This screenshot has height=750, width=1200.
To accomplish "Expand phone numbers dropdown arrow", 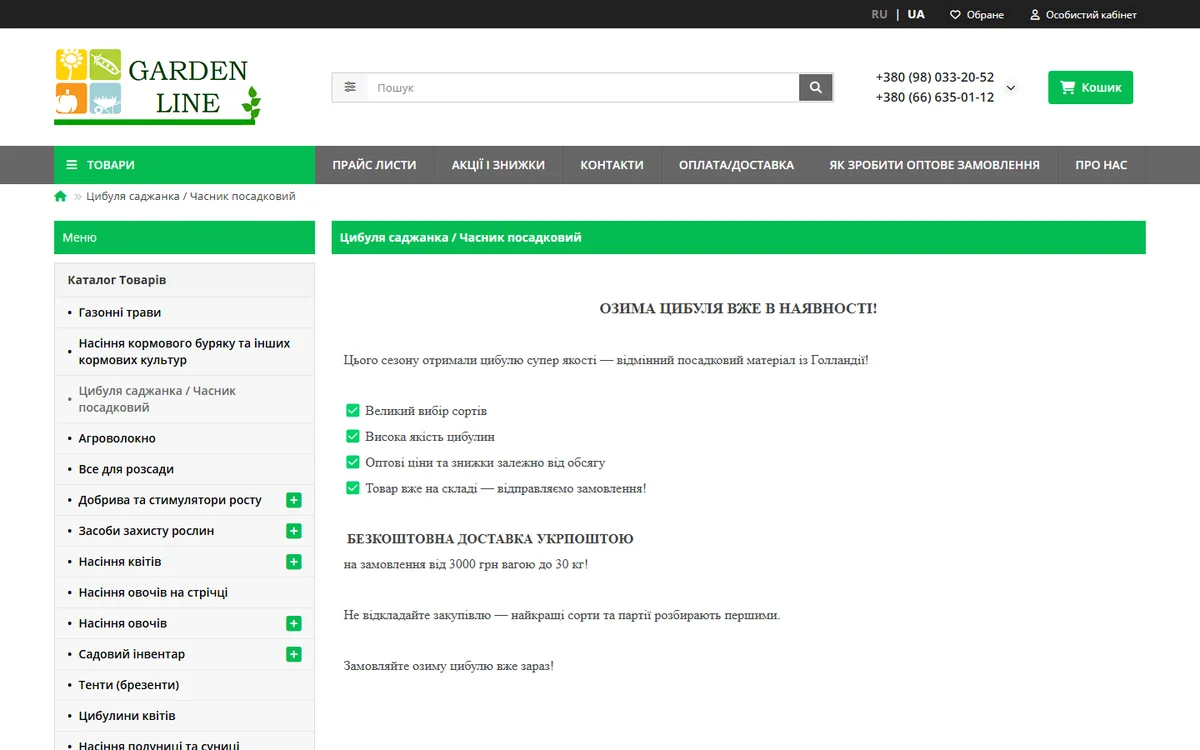I will click(1010, 88).
